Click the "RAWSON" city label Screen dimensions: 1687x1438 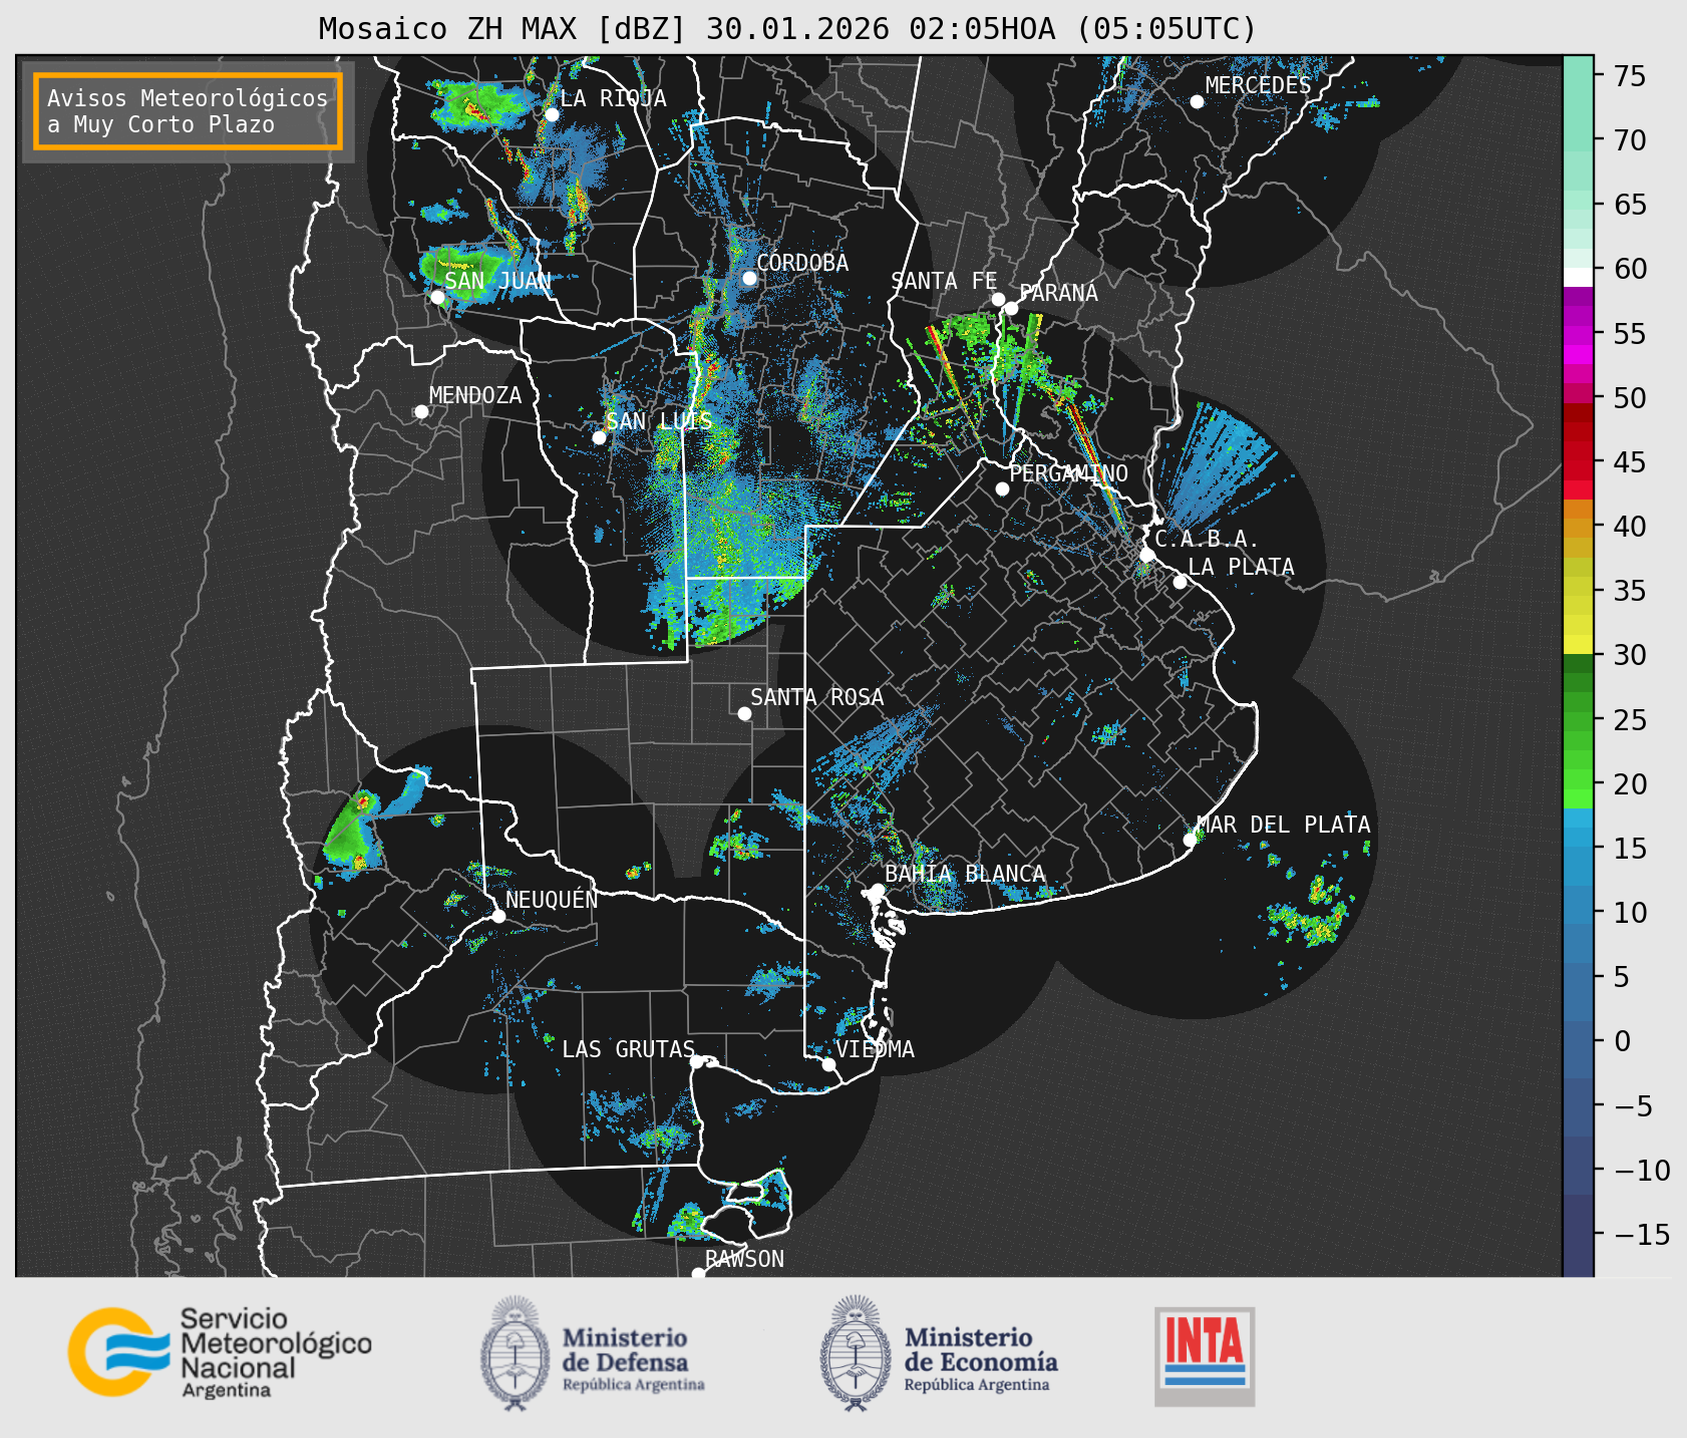point(744,1259)
